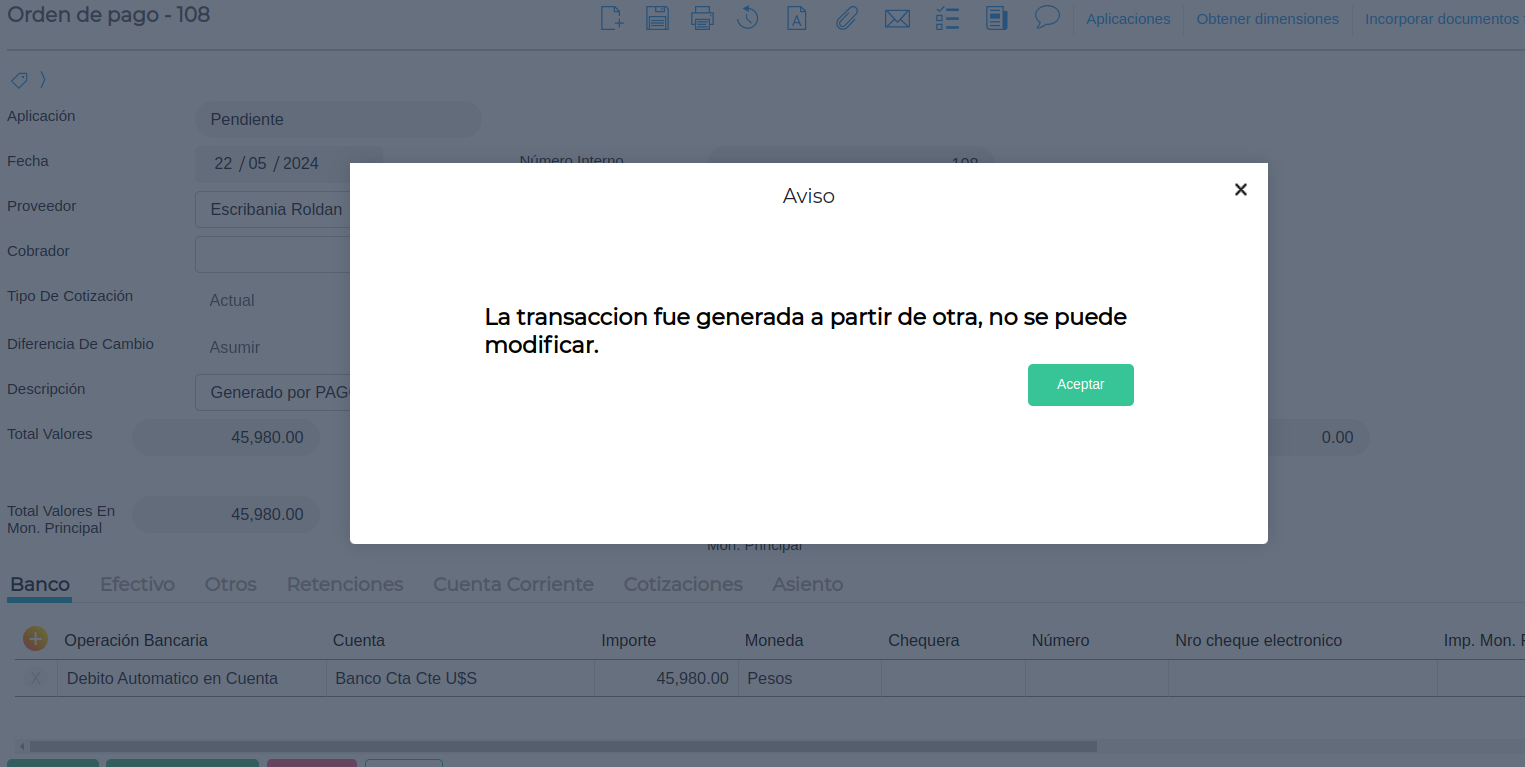1525x767 pixels.
Task: Send by email envelope icon
Action: tap(897, 18)
